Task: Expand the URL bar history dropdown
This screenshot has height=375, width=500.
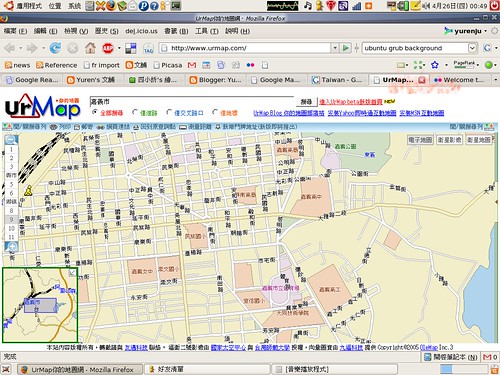Action: point(335,48)
